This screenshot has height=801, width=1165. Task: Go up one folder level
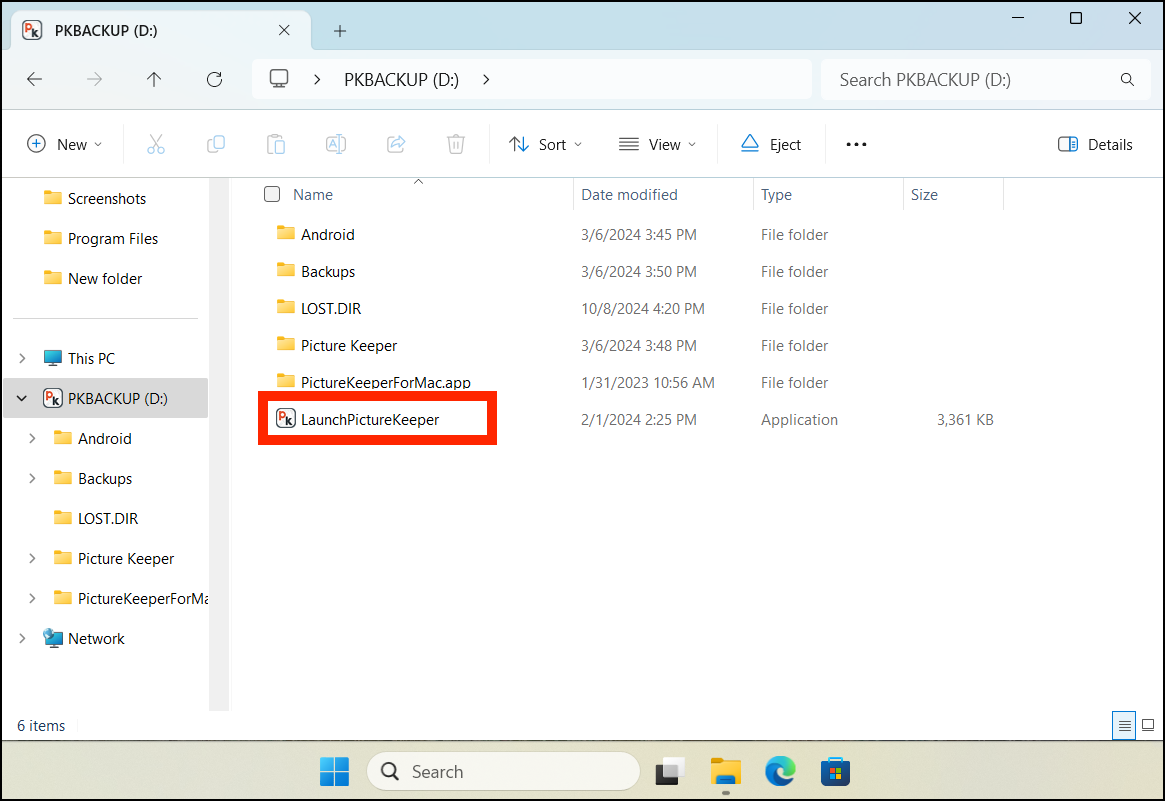point(154,80)
